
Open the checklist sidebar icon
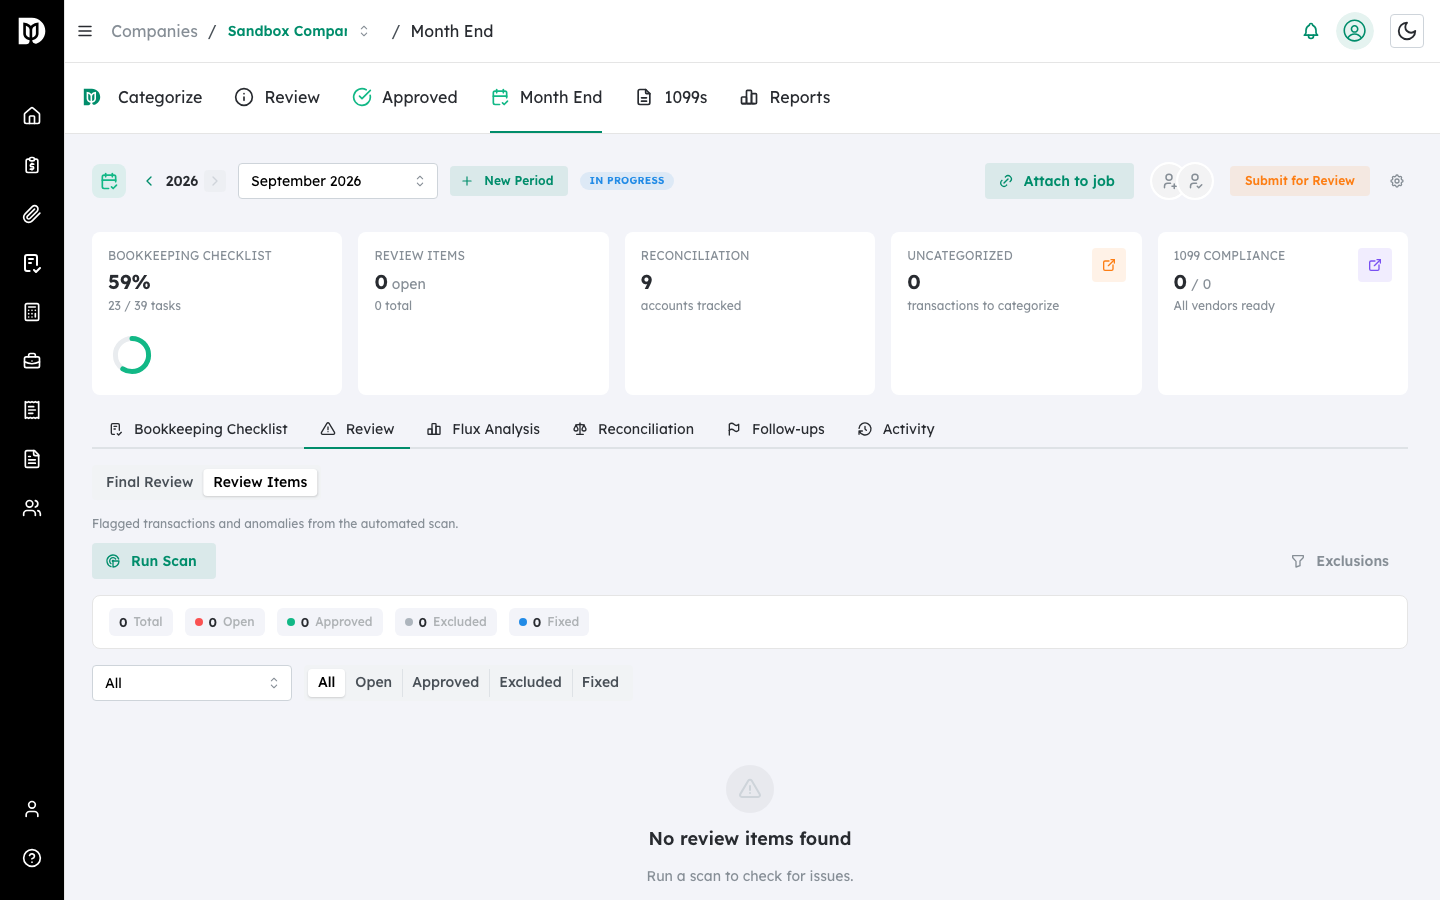[32, 263]
